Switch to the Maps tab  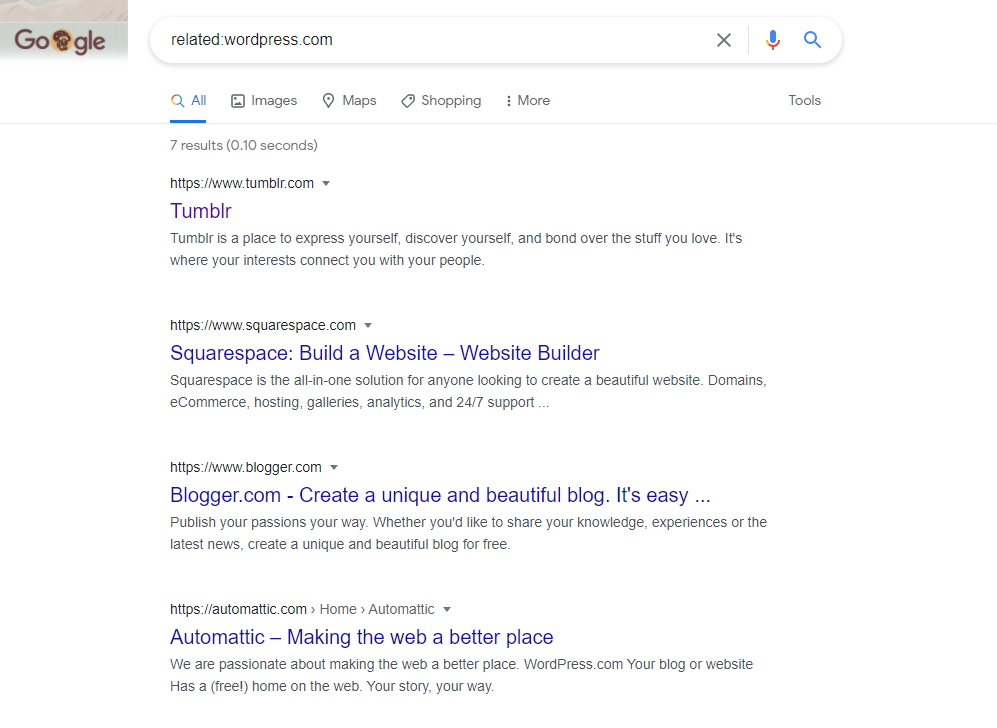(349, 100)
